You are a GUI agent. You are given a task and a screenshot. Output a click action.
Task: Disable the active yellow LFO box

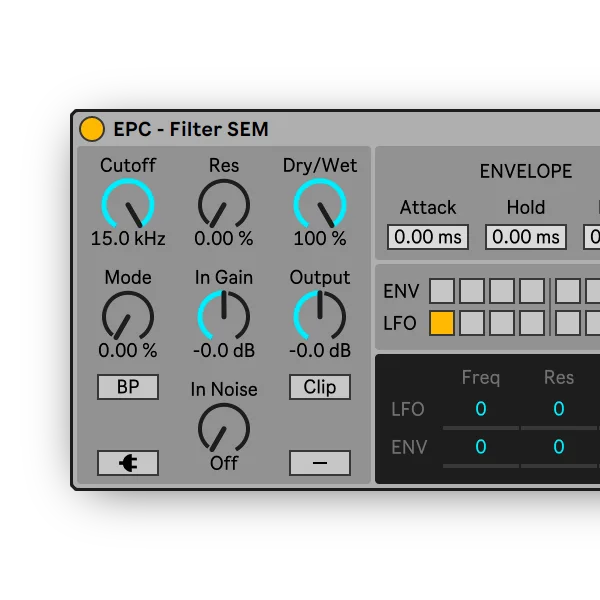click(x=442, y=323)
